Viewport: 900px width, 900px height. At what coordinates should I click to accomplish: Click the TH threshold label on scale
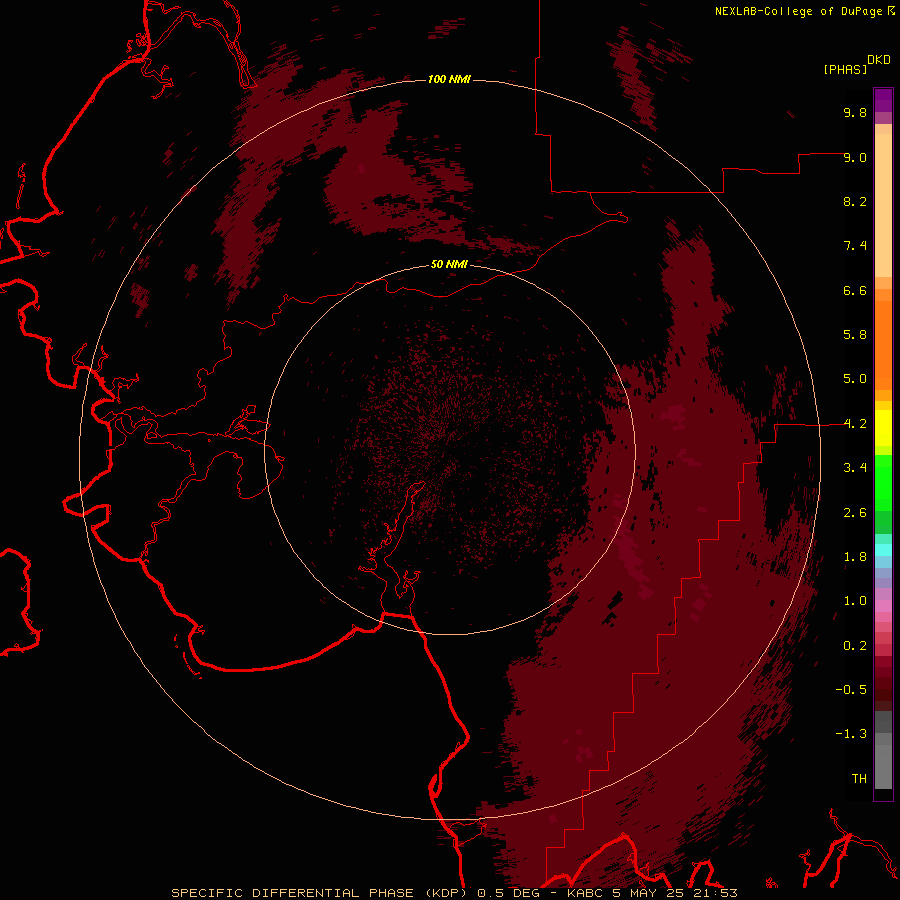(x=859, y=779)
